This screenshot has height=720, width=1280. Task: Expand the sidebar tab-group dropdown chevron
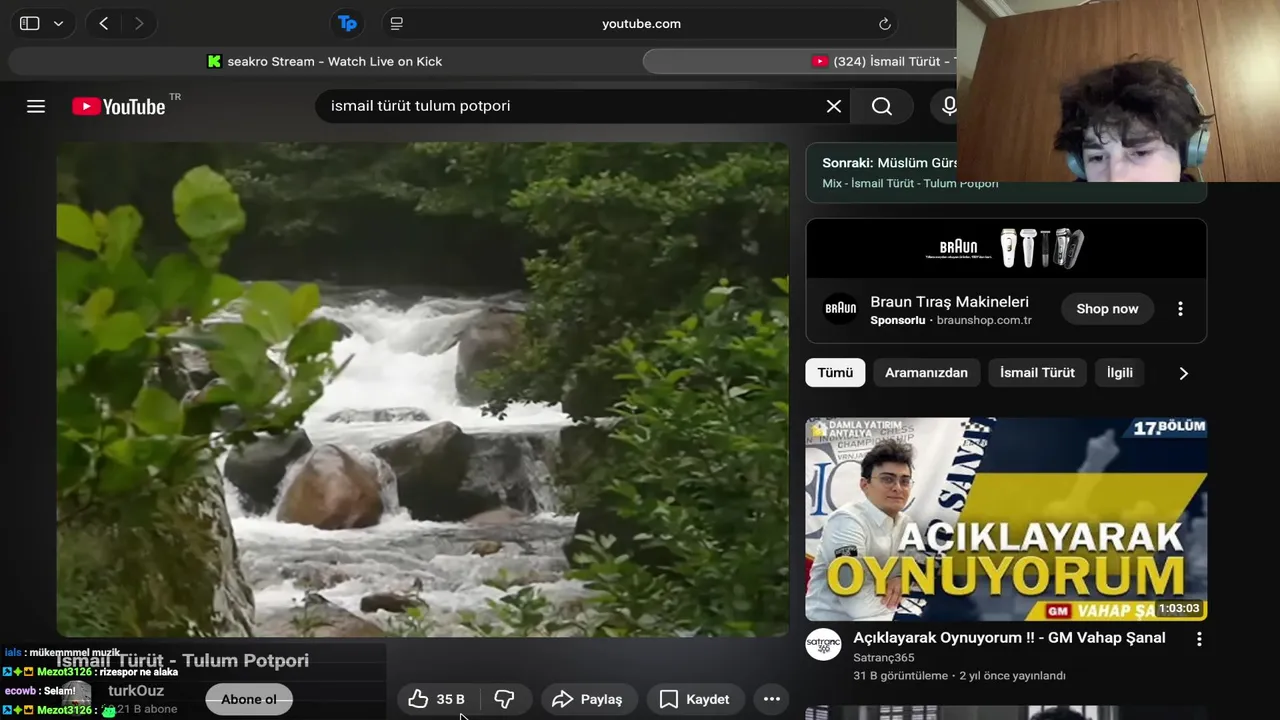tap(59, 23)
